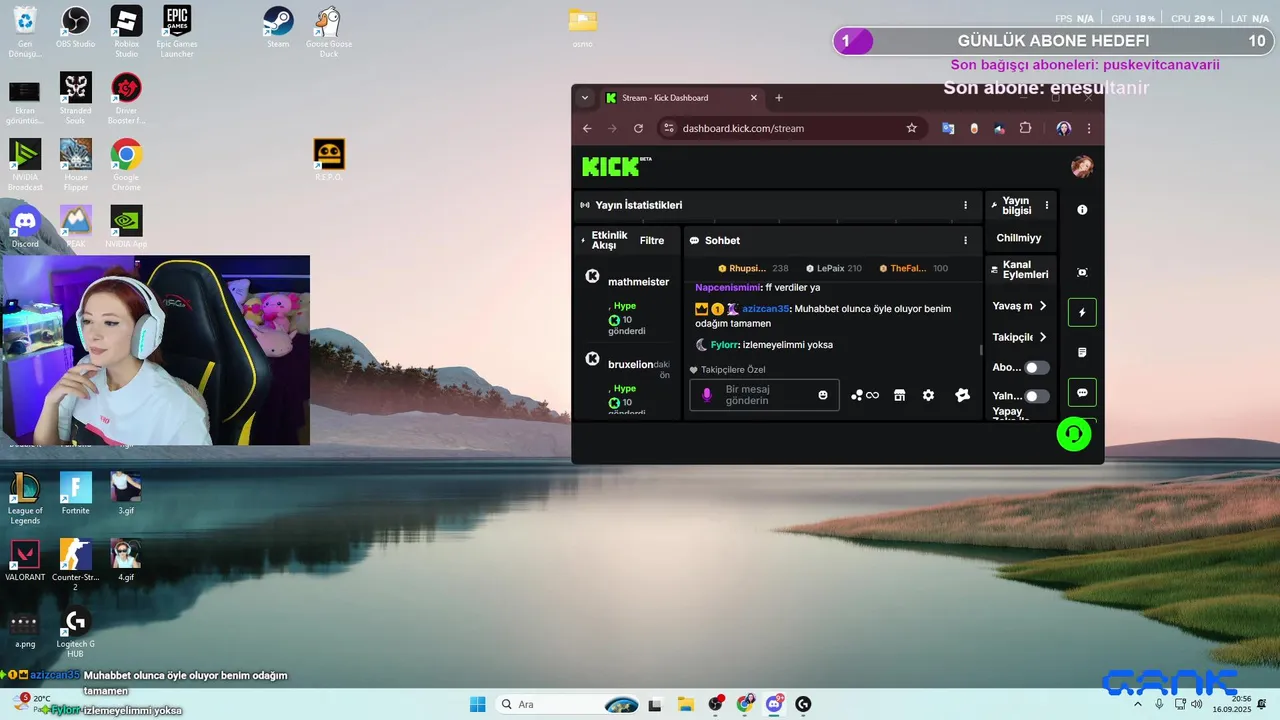The width and height of the screenshot is (1280, 720).
Task: Click the chat scrollbar thumb
Action: (981, 350)
